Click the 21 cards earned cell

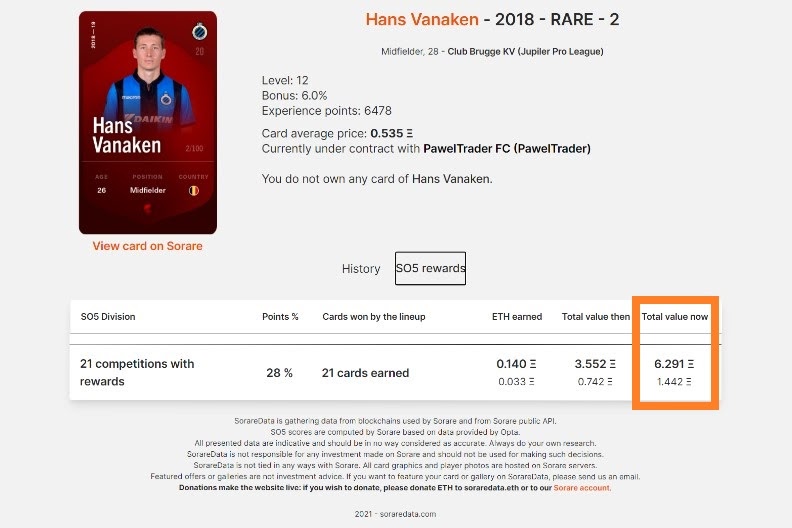click(365, 373)
